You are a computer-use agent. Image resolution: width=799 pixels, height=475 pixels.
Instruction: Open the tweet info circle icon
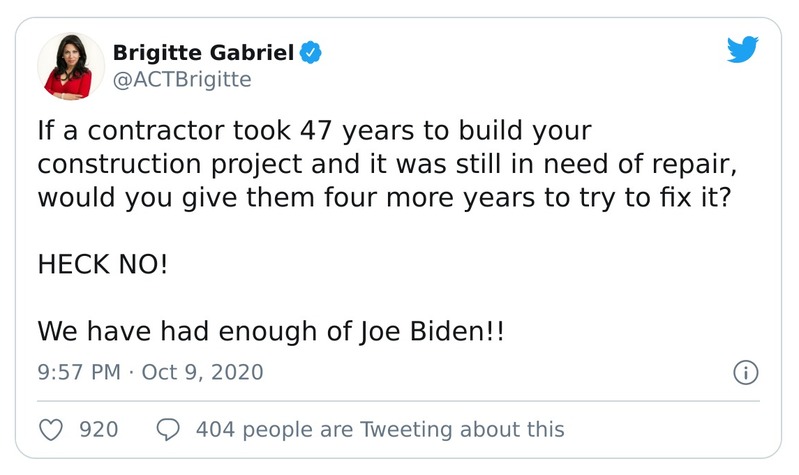pyautogui.click(x=743, y=374)
